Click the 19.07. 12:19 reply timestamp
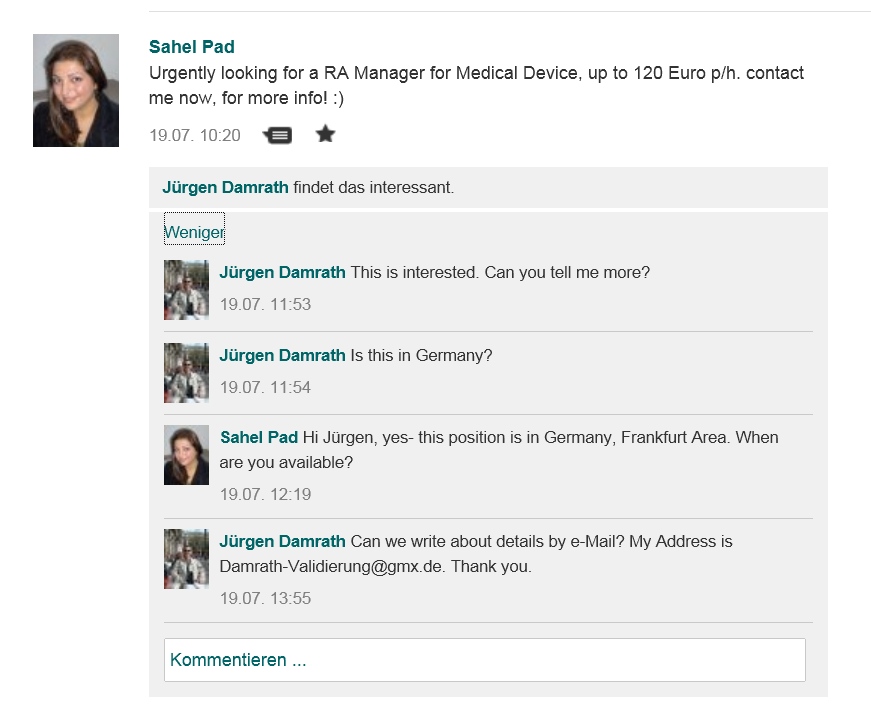This screenshot has height=714, width=871. coord(265,494)
